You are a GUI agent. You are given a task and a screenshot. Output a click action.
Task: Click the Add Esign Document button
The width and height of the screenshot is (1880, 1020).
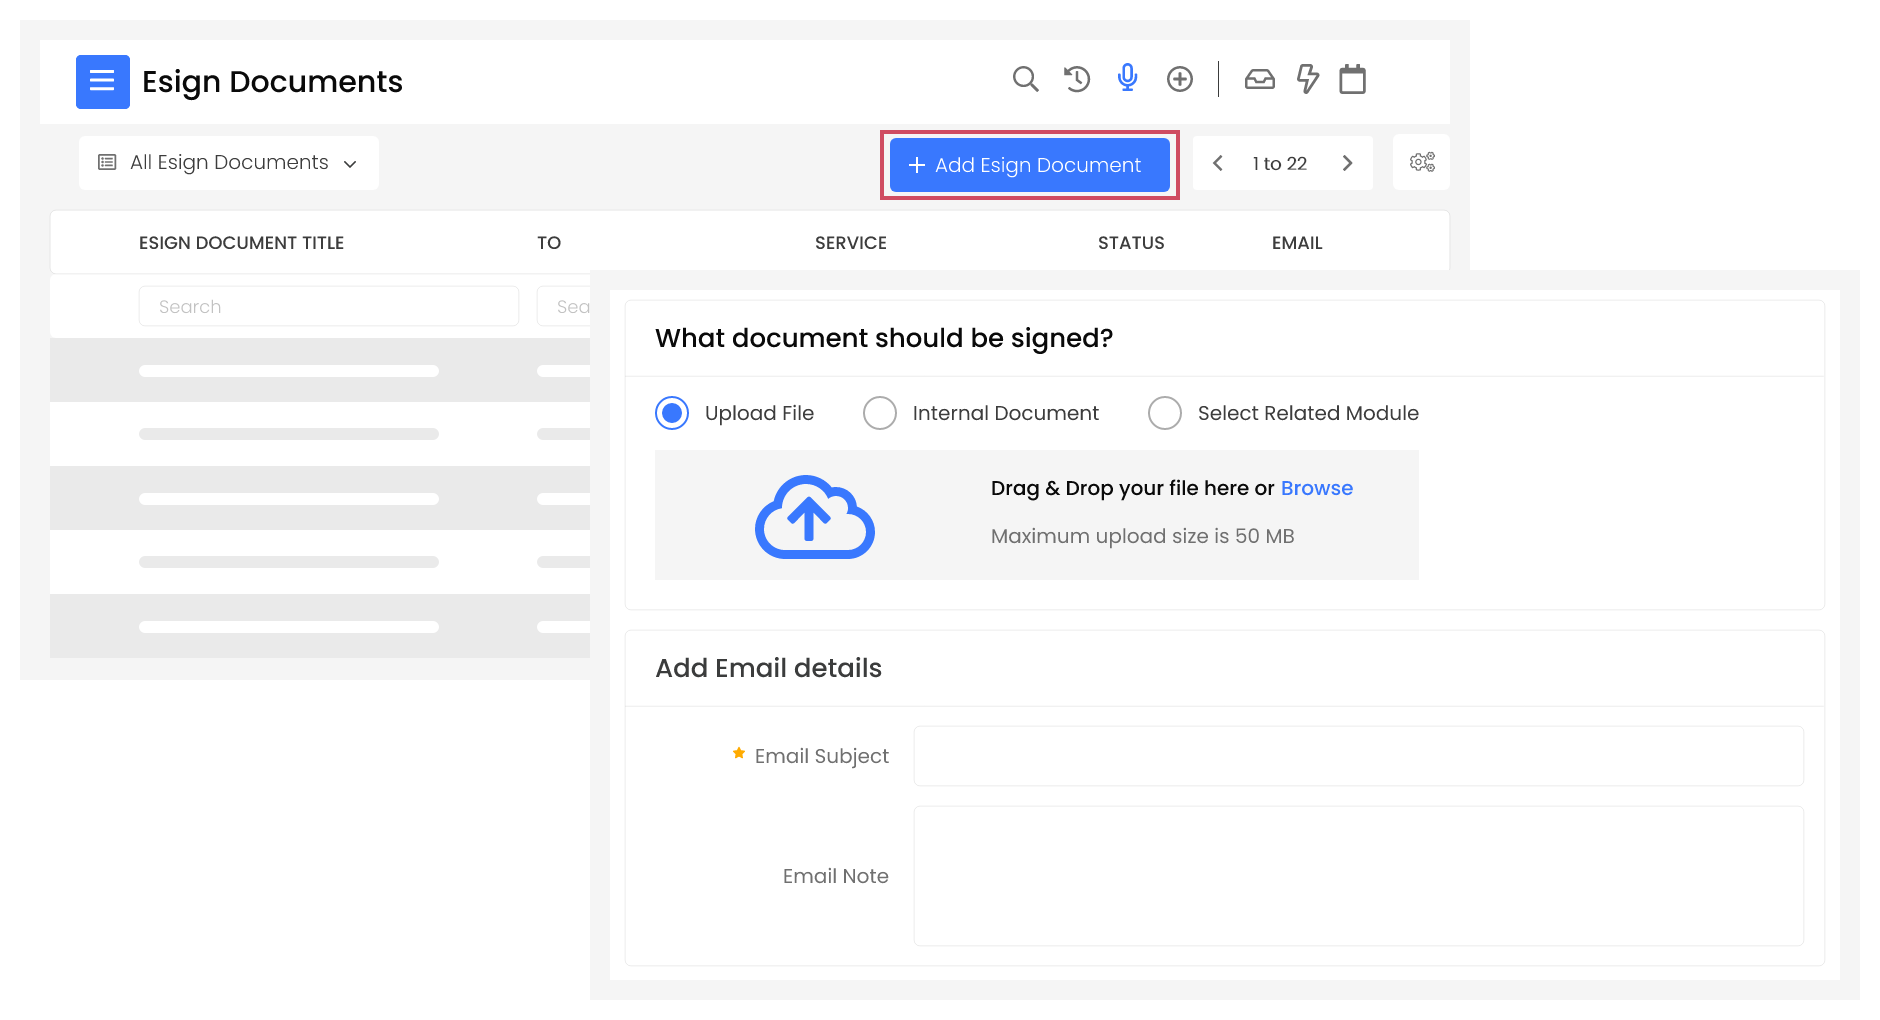point(1029,165)
